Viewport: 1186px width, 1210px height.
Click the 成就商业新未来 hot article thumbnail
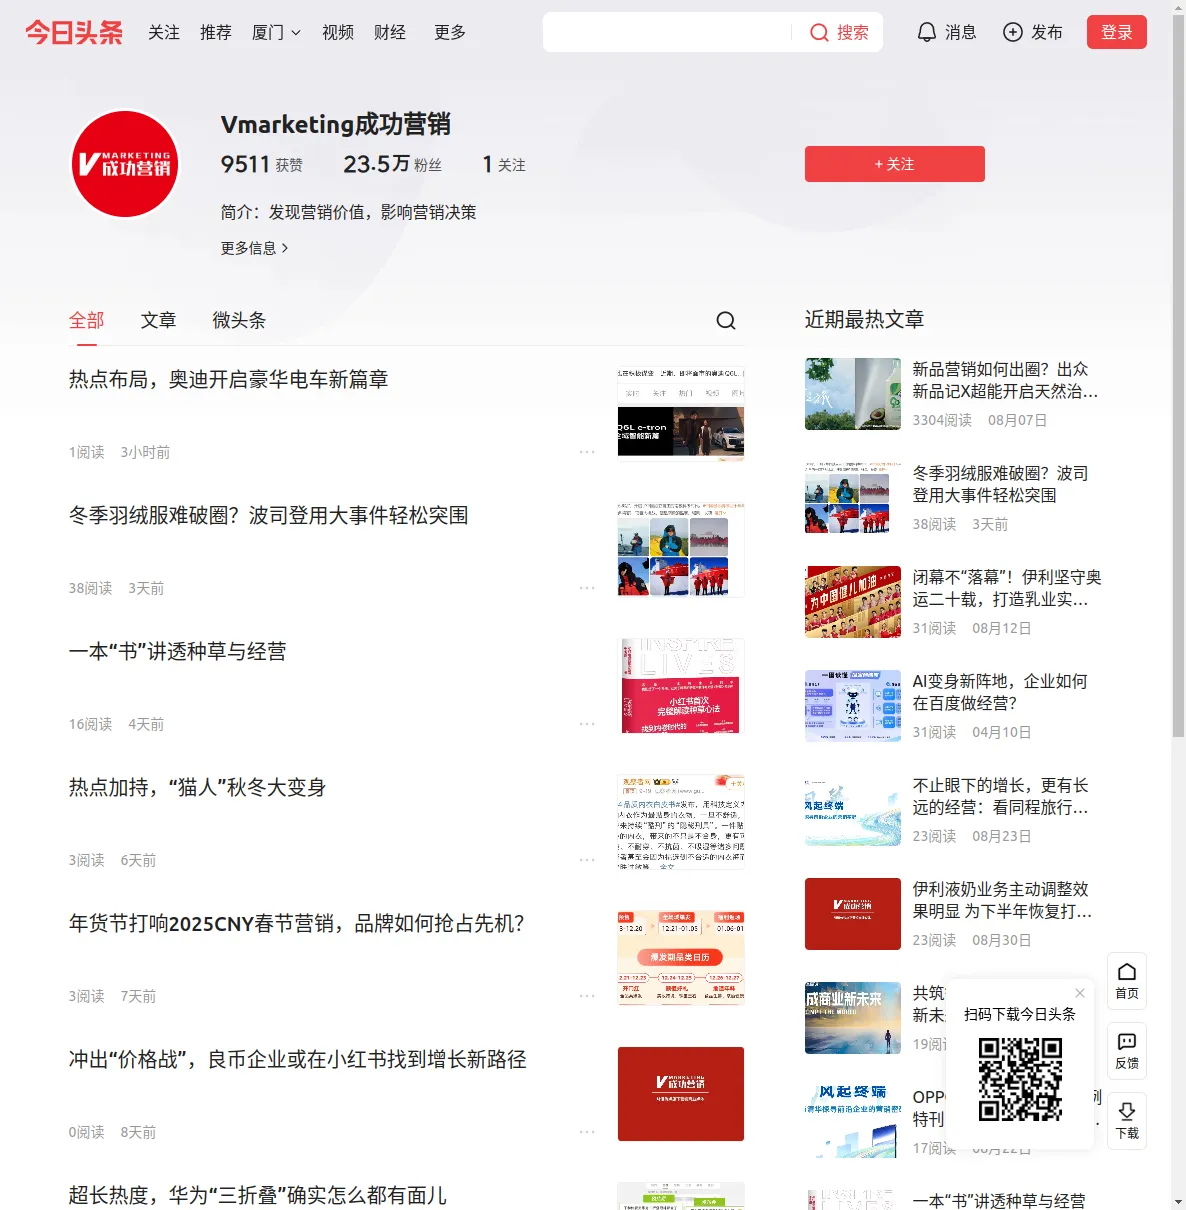(853, 1018)
